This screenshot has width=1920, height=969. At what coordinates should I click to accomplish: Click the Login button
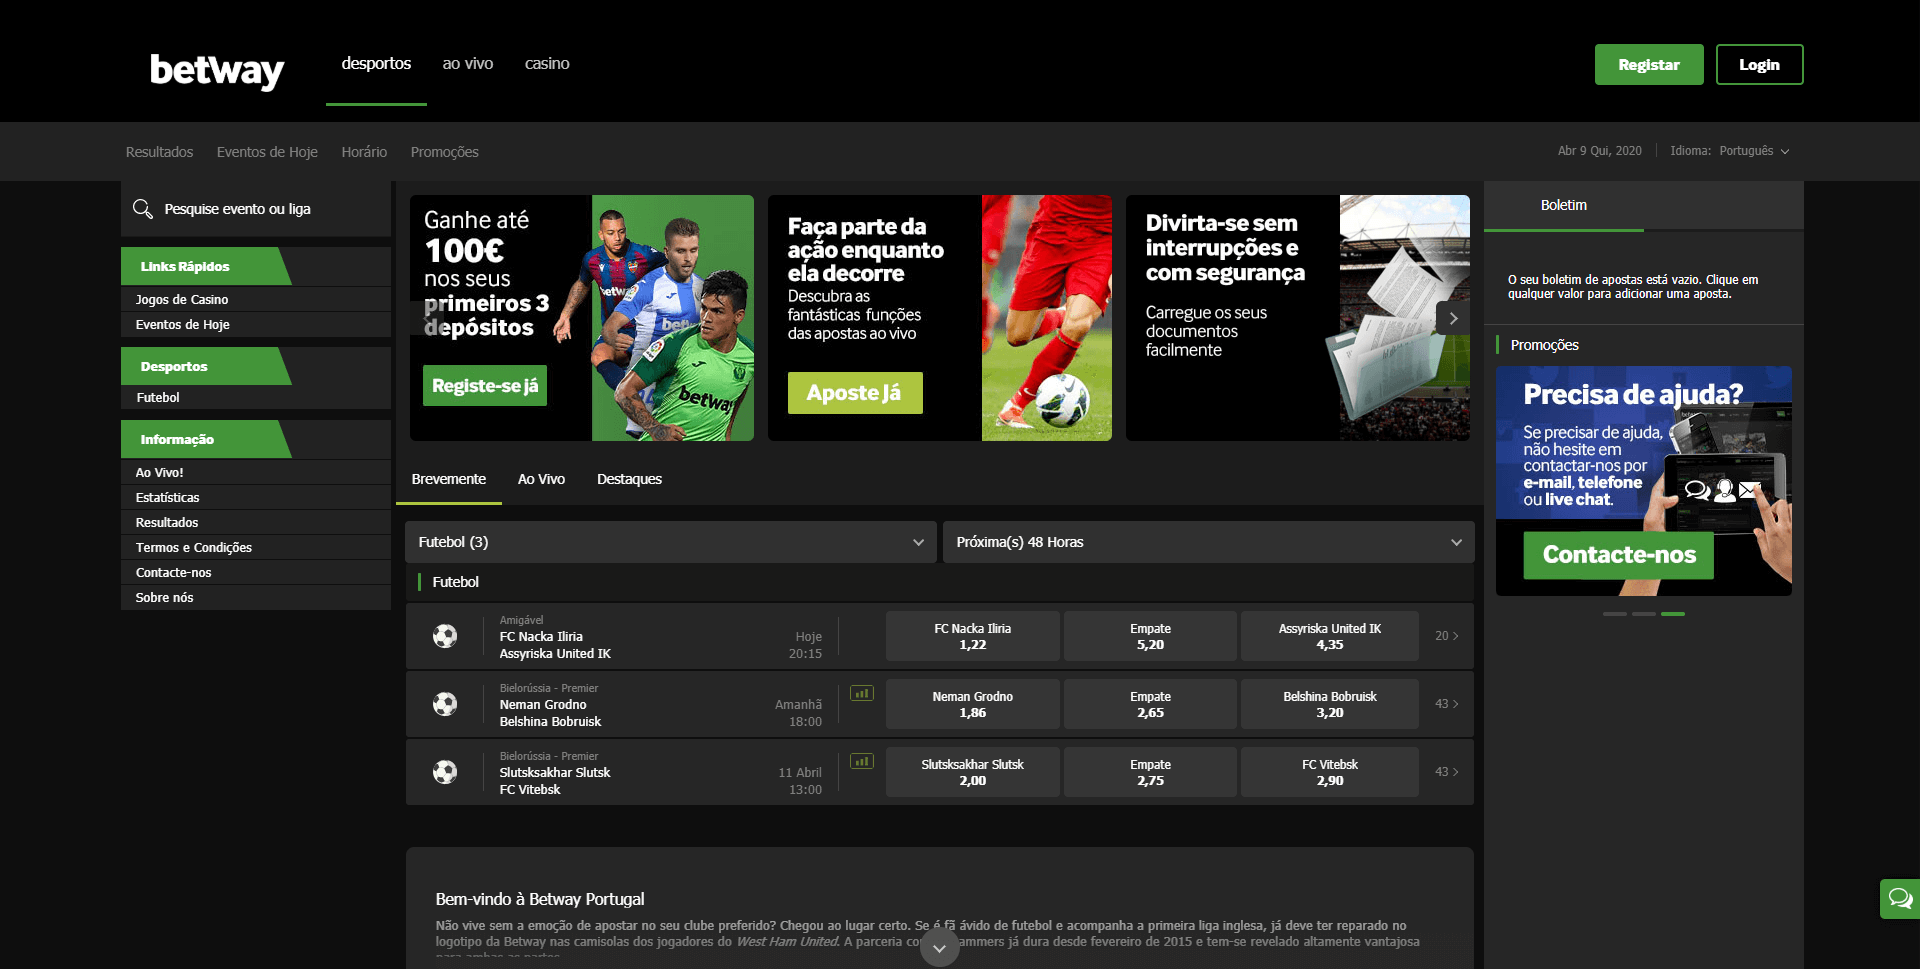[x=1759, y=65]
